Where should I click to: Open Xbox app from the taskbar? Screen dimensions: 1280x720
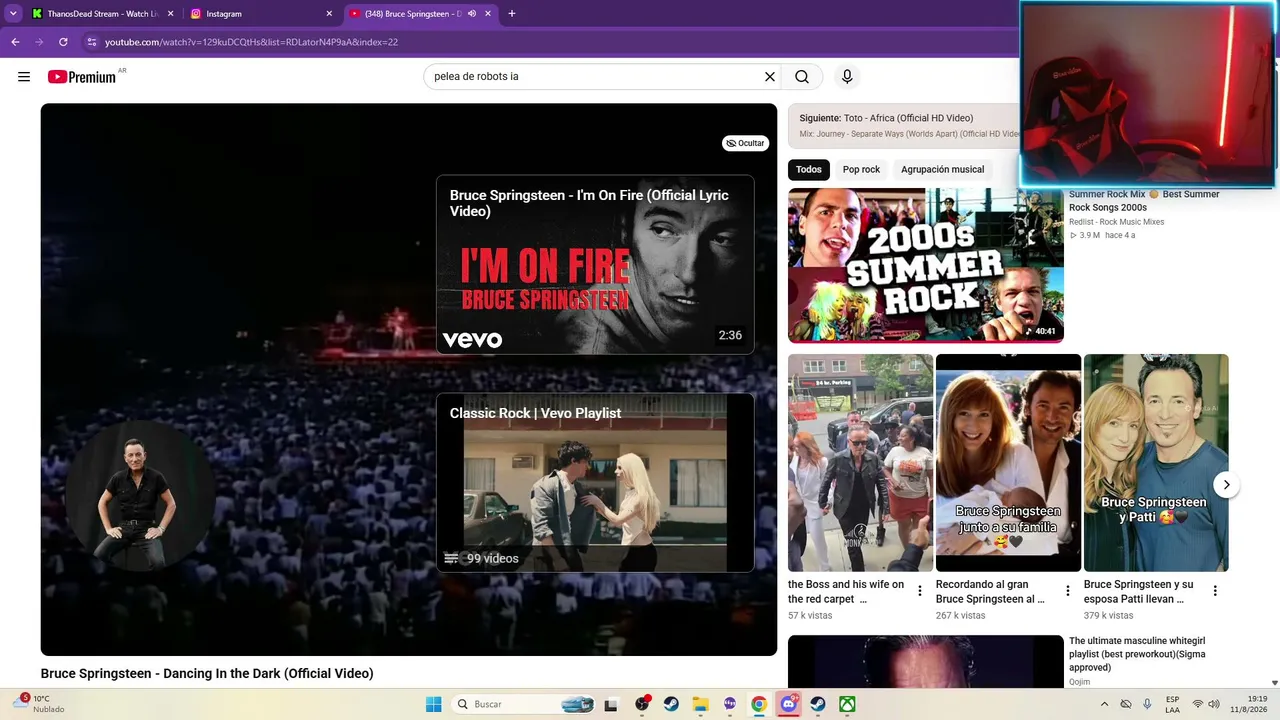pyautogui.click(x=847, y=704)
